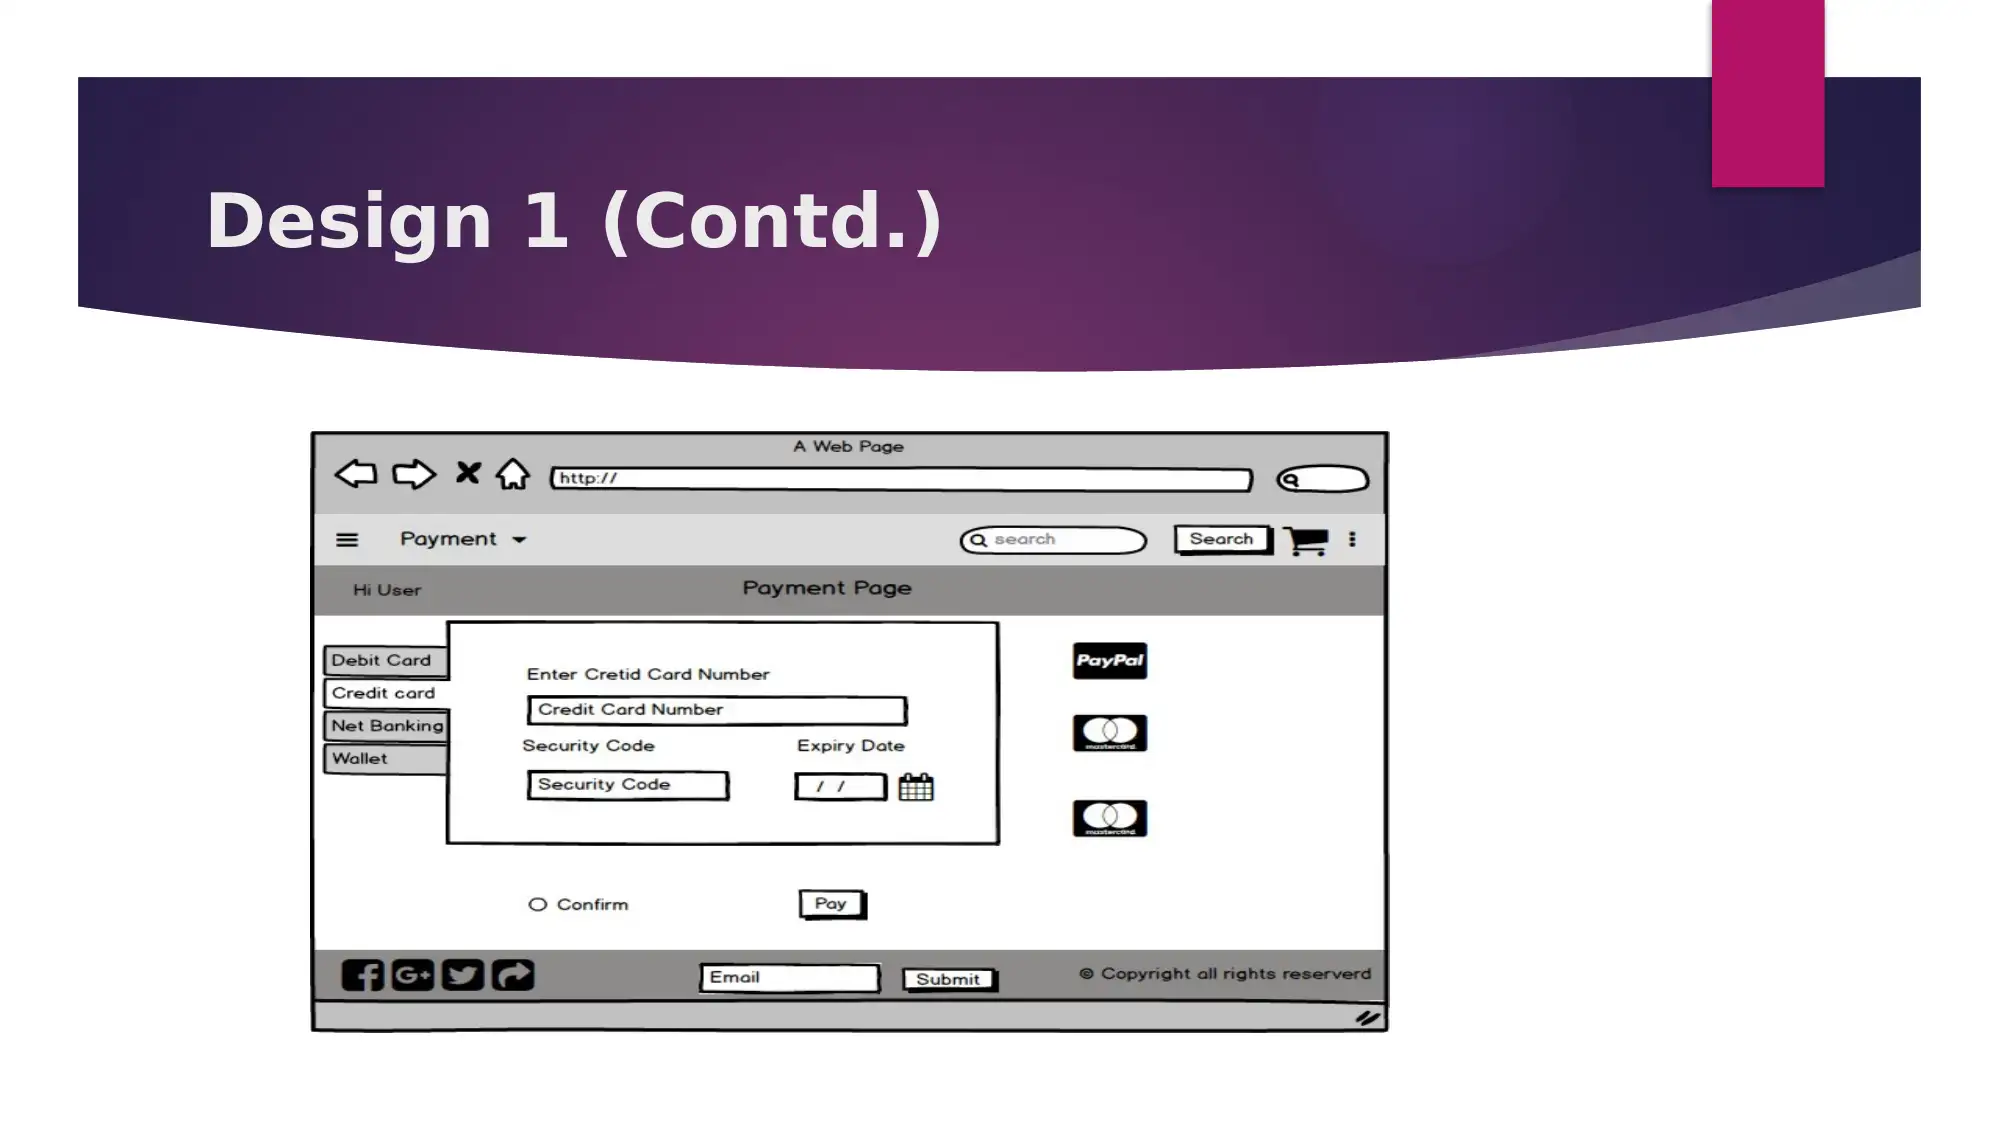Click the first Mastercard icon
Screen dimensions: 2001x1125
point(1108,732)
